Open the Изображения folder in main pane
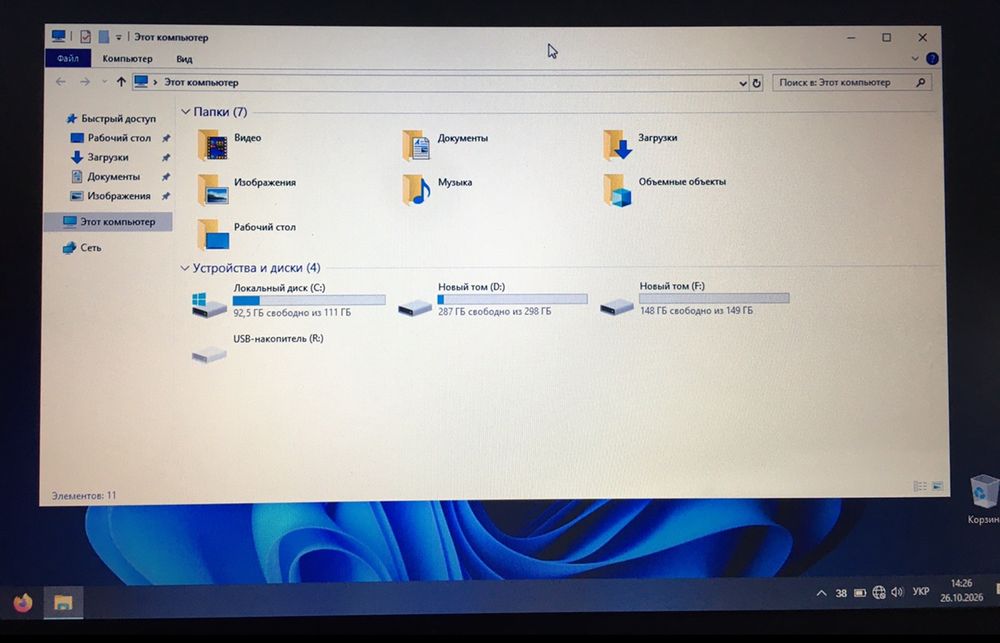The width and height of the screenshot is (1000, 643). pos(246,189)
